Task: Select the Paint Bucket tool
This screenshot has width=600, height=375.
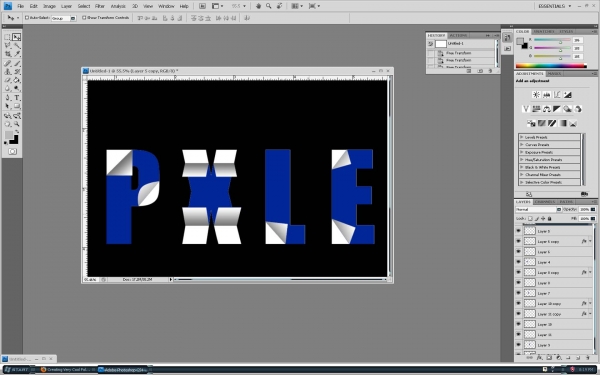Action: pos(16,80)
